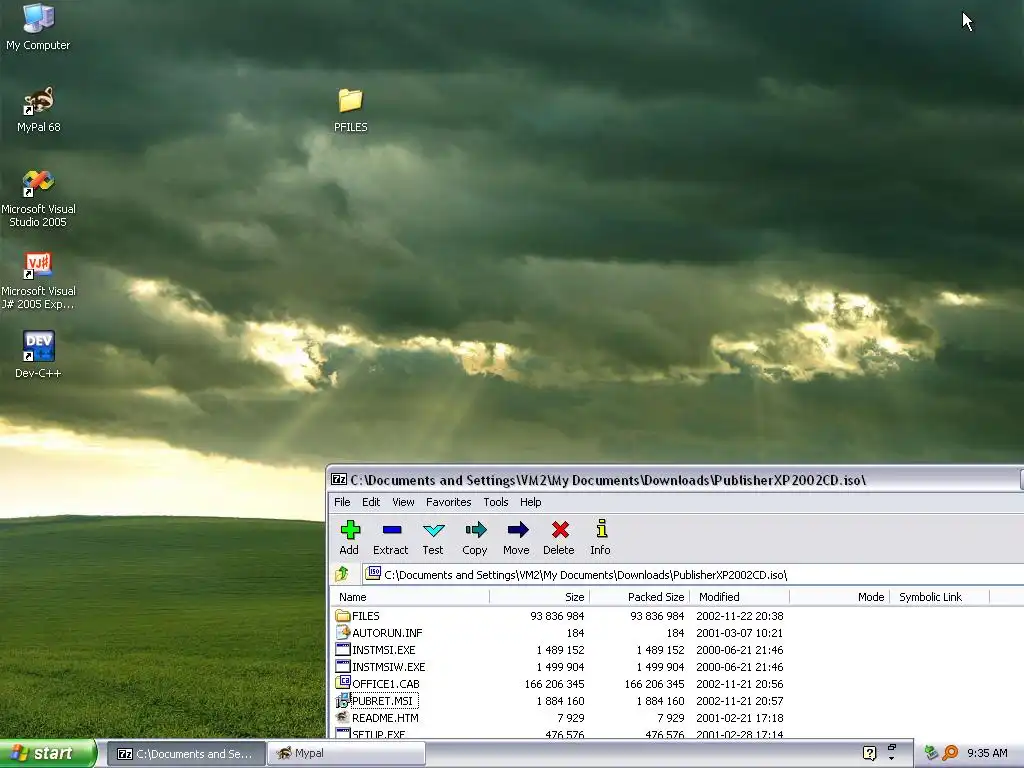Open the View menu
Image resolution: width=1024 pixels, height=768 pixels.
point(403,502)
